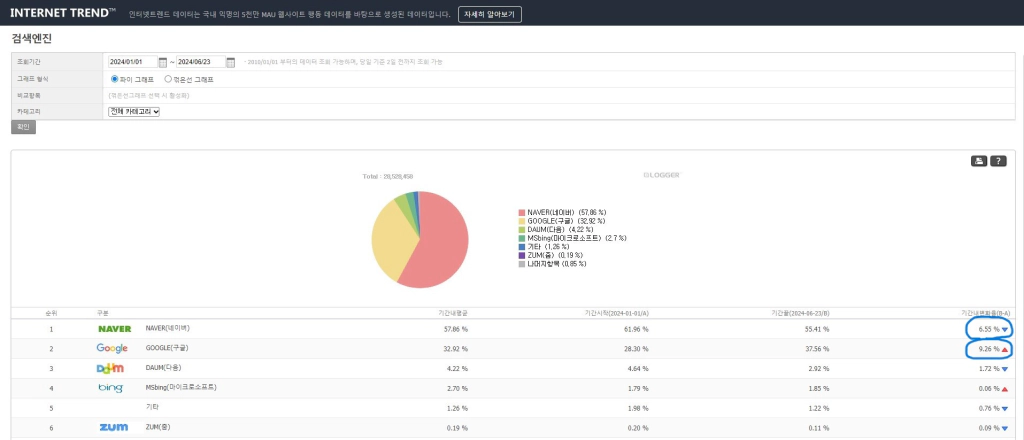
Task: Click the Total count above the pie
Action: click(388, 177)
